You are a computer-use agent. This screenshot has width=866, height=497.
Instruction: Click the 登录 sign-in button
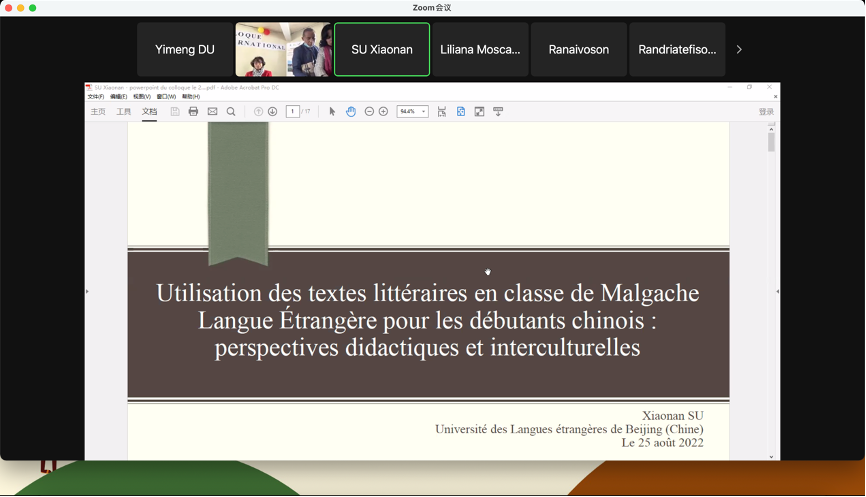[765, 112]
